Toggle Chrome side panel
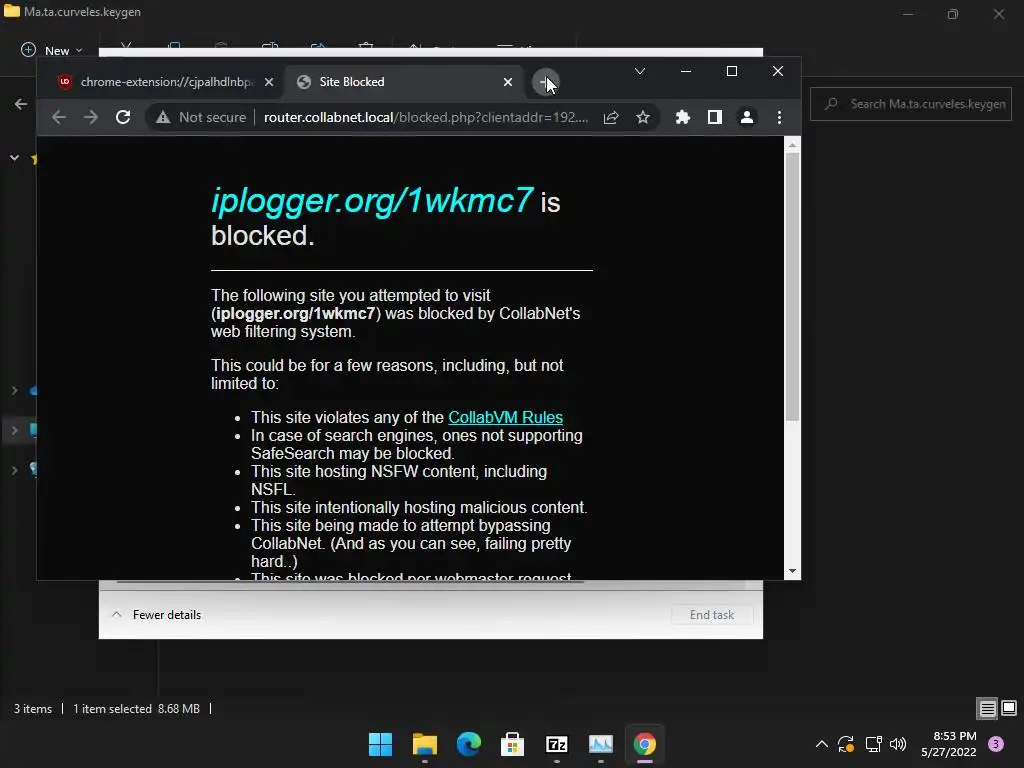This screenshot has width=1024, height=768. 714,118
